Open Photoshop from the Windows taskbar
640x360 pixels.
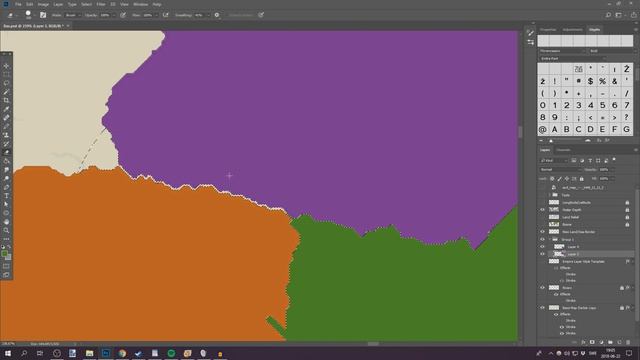[106, 353]
